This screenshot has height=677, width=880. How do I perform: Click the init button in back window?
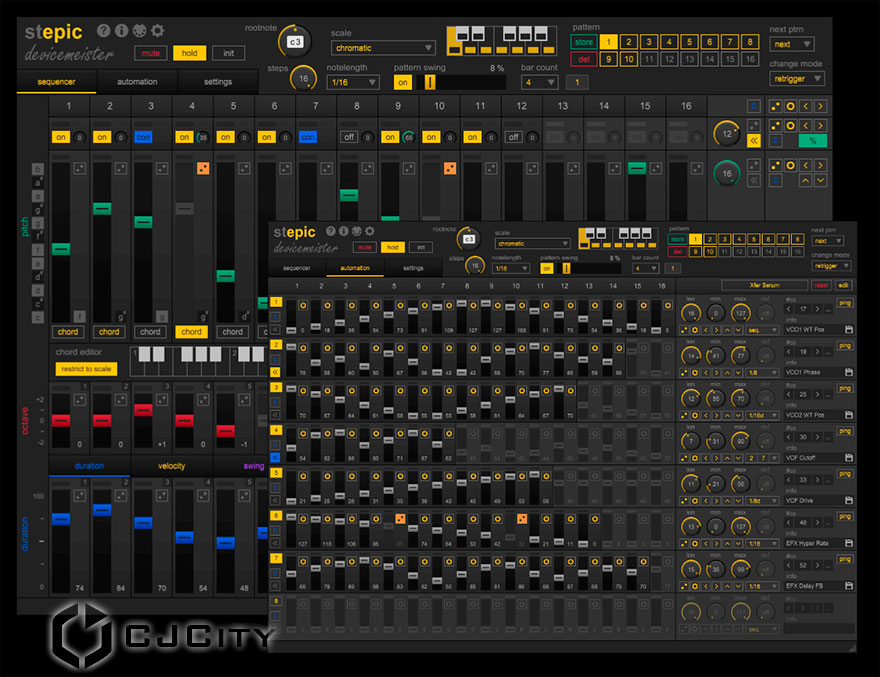click(228, 53)
